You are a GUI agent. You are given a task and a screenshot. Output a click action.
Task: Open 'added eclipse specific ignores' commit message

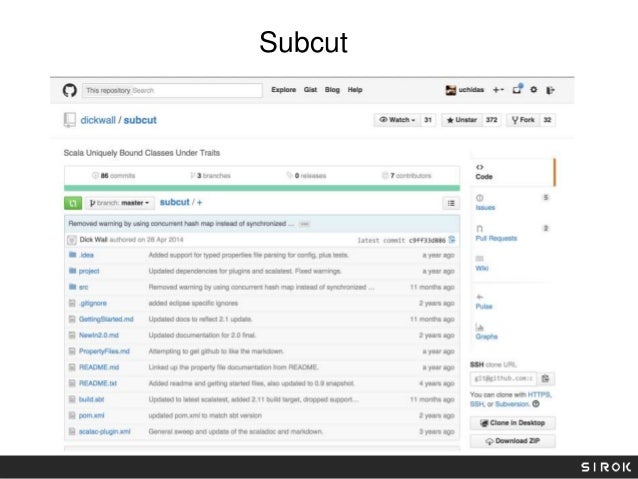pos(193,303)
